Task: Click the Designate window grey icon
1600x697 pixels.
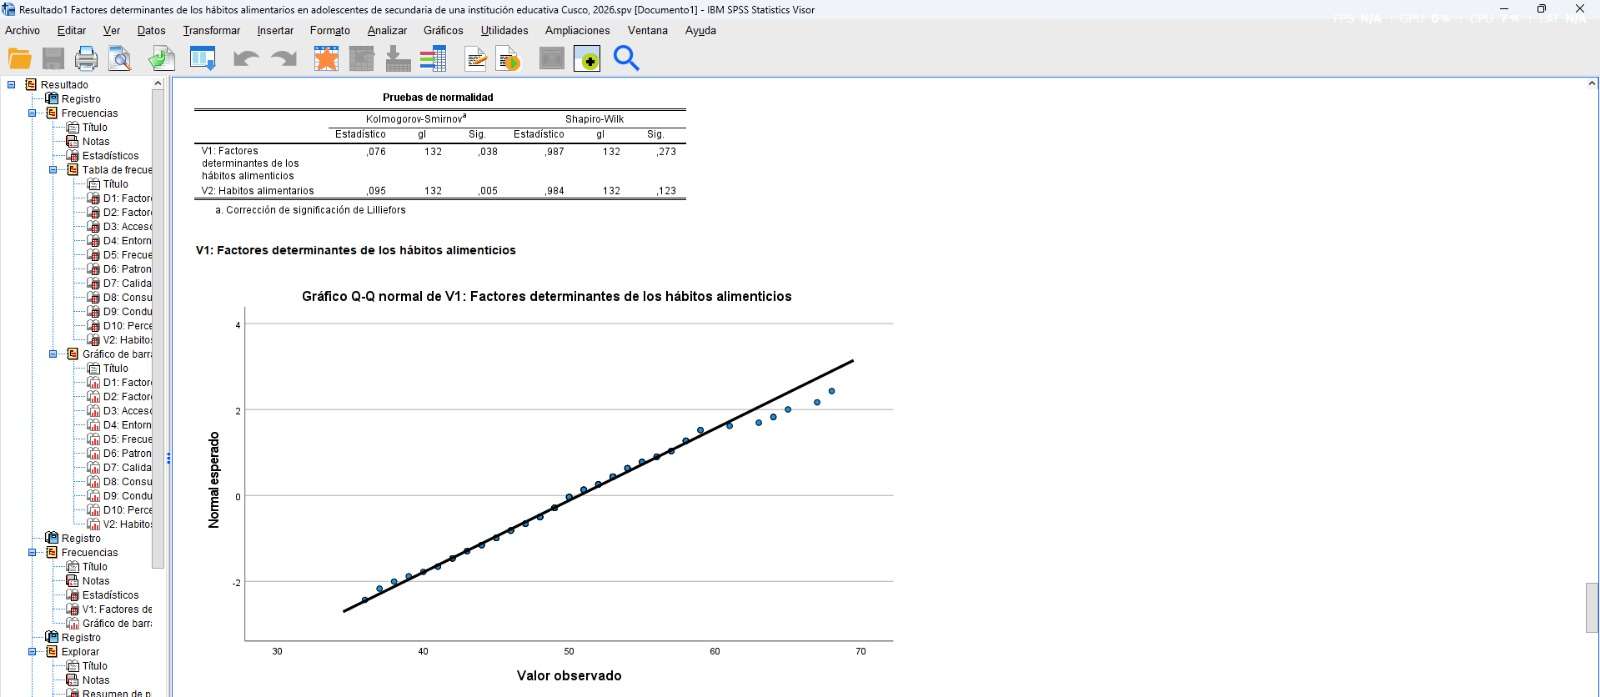Action: coord(552,59)
